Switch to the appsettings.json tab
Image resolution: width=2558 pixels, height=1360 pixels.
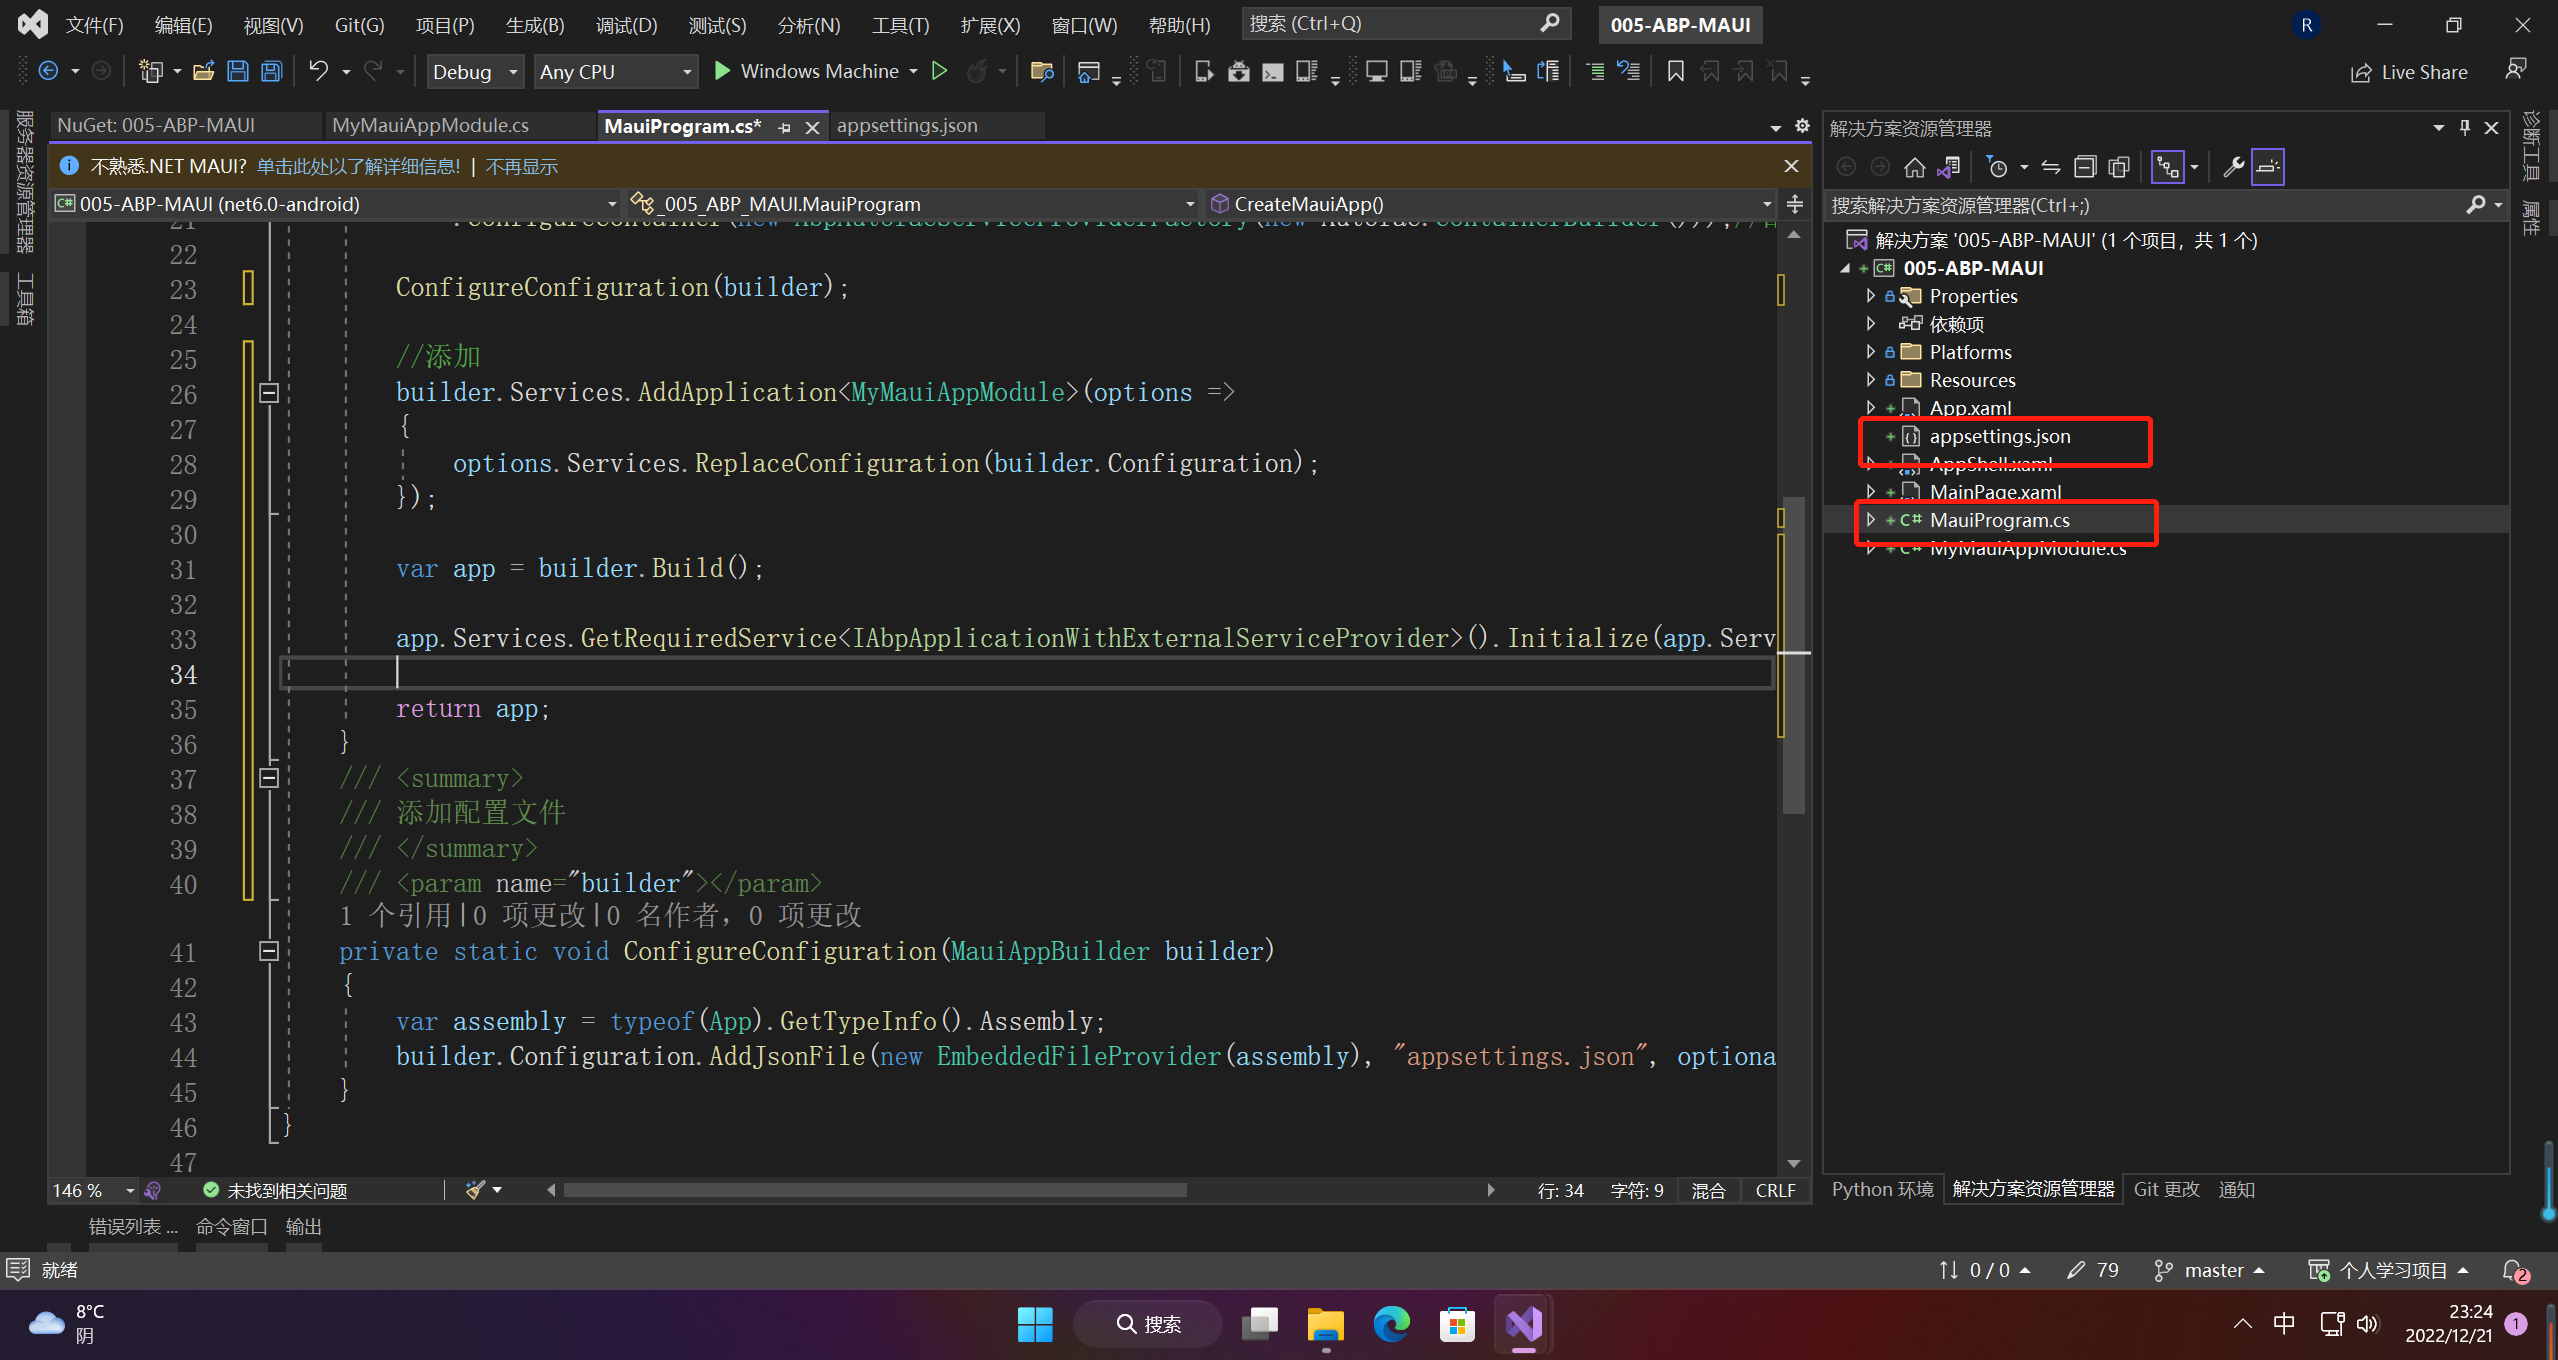coord(907,125)
